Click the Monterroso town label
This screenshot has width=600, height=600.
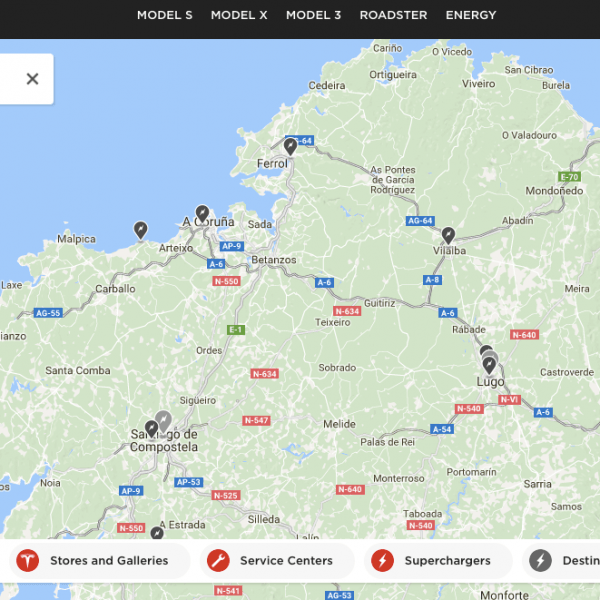tap(399, 478)
